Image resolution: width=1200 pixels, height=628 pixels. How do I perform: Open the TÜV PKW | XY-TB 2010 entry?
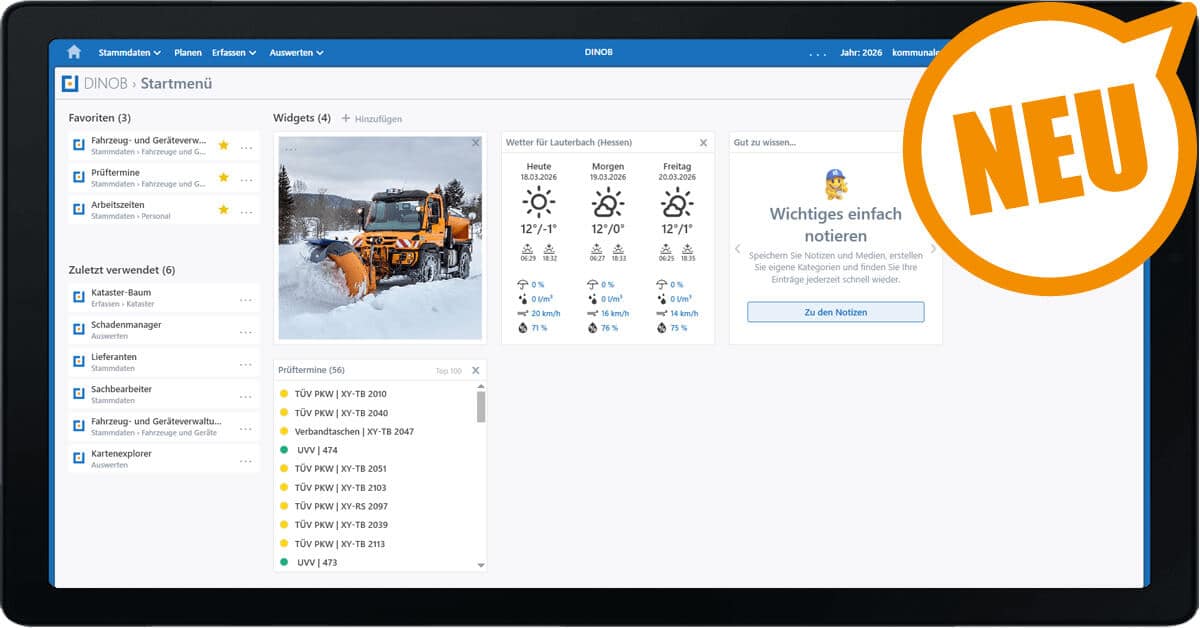(340, 394)
